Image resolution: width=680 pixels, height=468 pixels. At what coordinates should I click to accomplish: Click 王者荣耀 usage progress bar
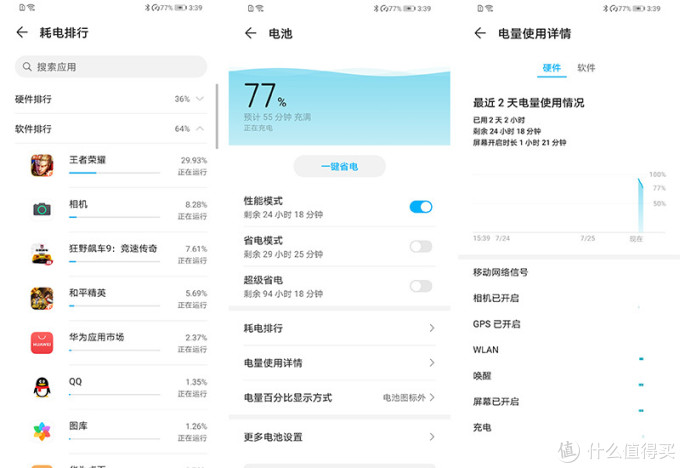tap(114, 173)
